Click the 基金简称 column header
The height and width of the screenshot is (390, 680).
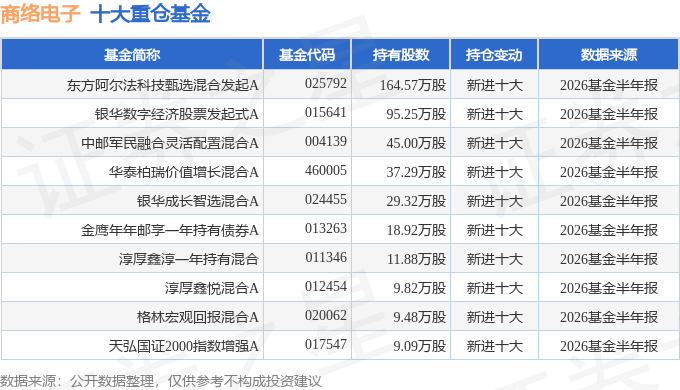132,55
